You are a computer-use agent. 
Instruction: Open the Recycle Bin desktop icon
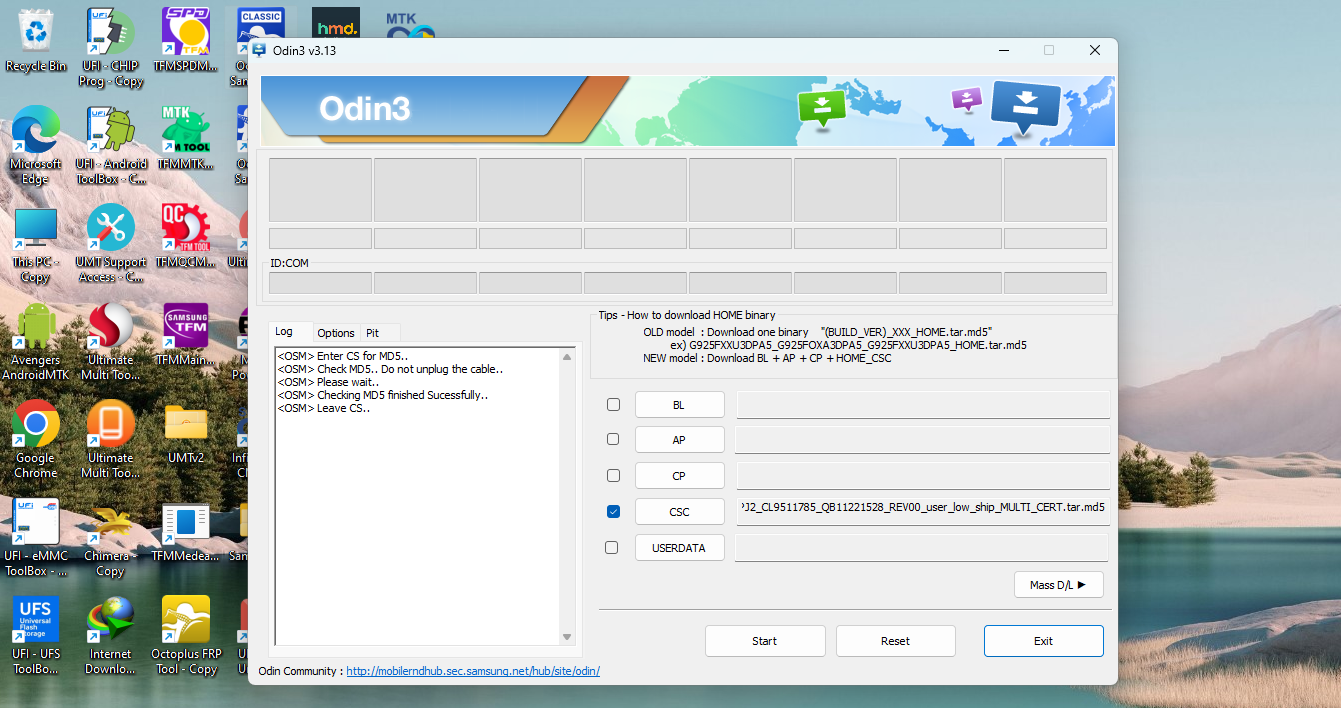point(36,33)
